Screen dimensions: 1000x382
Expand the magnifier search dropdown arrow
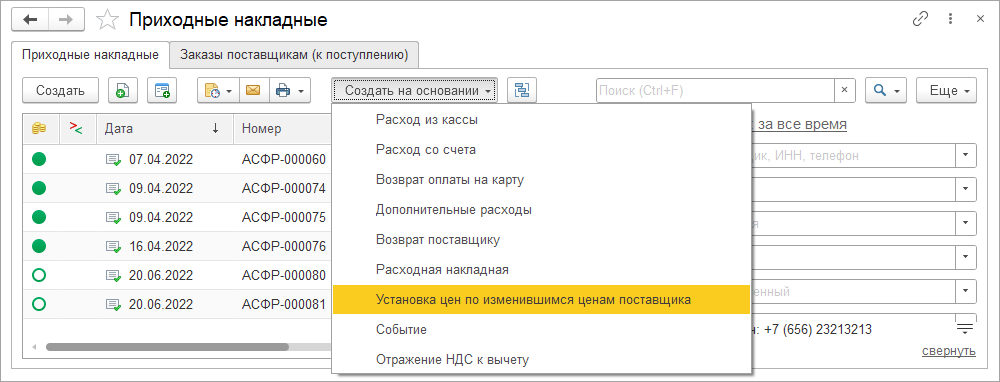[886, 91]
